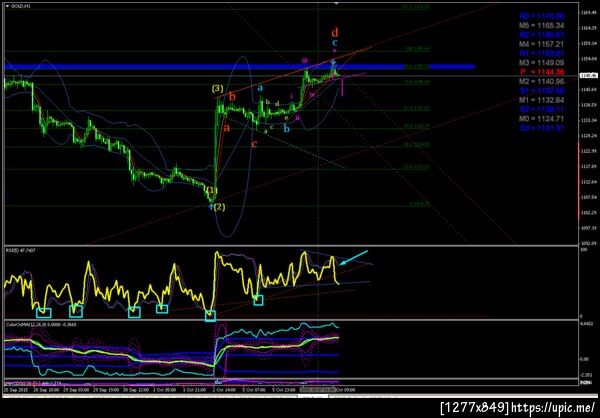
Task: Select the yellow (1) wave label
Action: [212, 190]
